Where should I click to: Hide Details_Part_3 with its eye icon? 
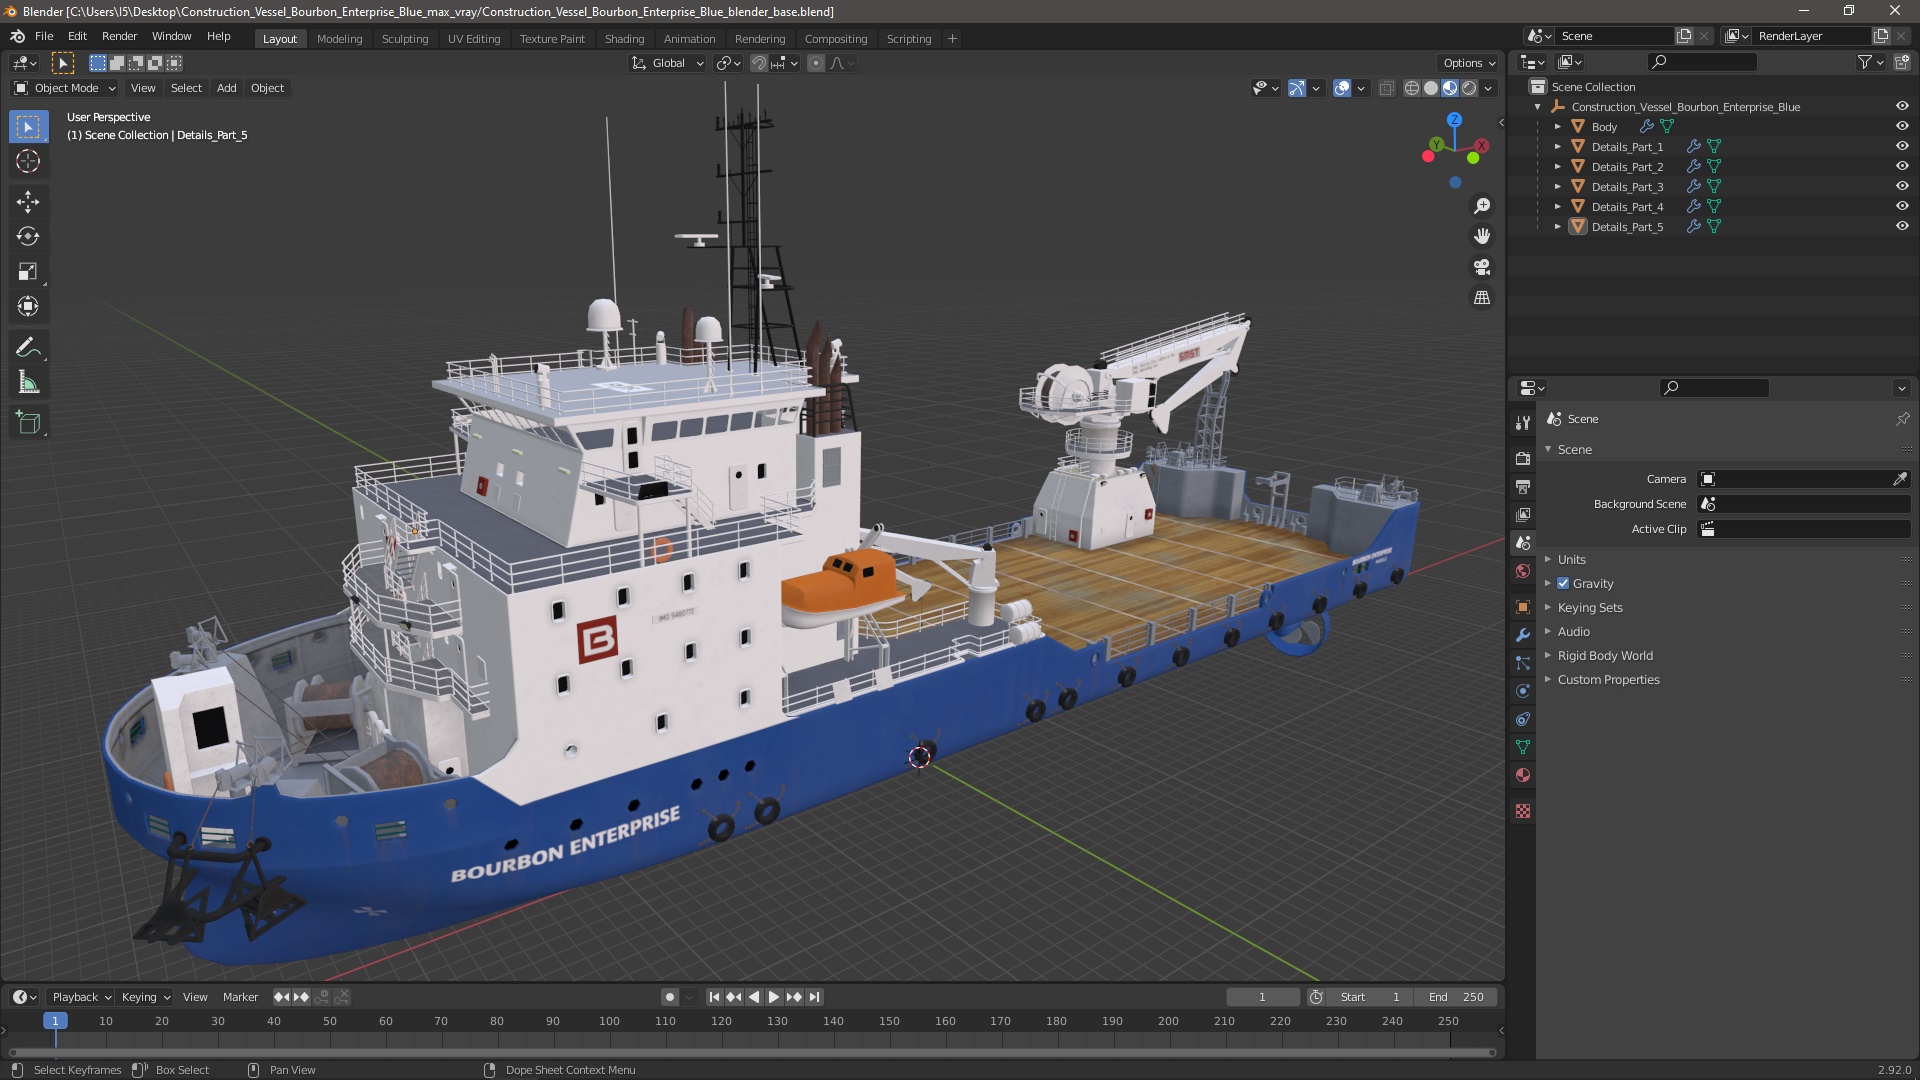(1902, 186)
